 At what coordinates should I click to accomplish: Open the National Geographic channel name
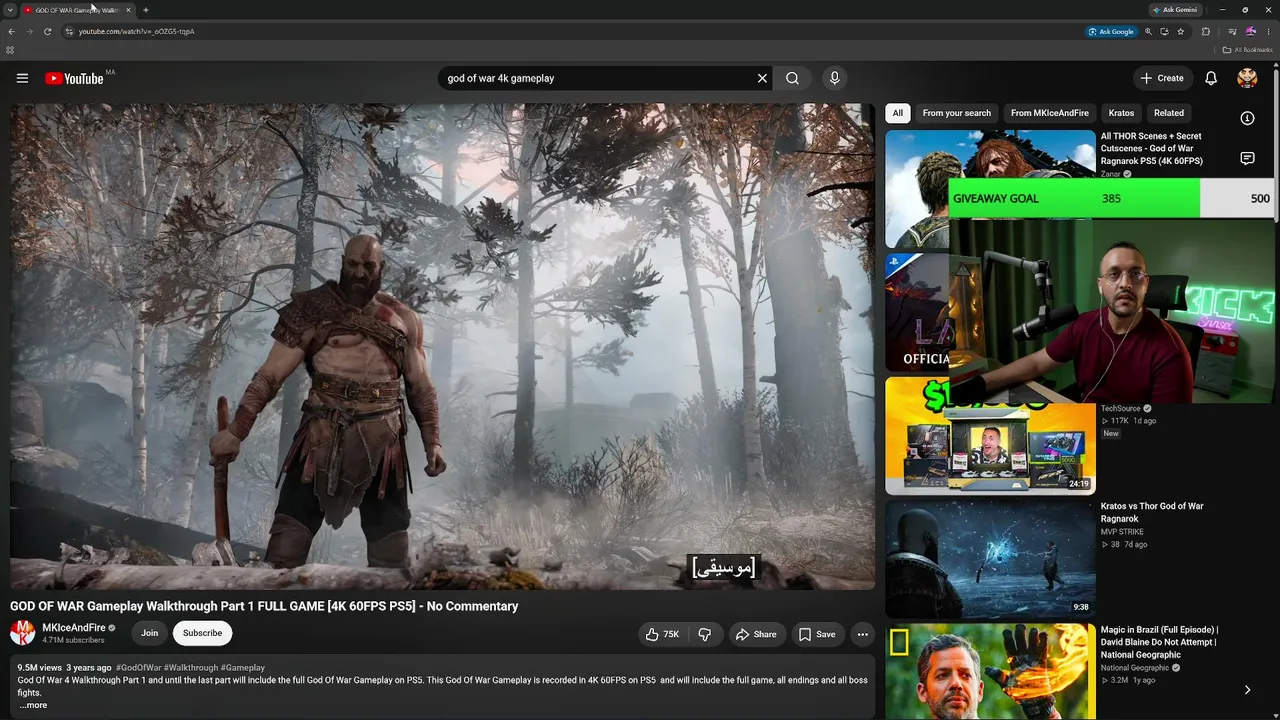point(1135,668)
